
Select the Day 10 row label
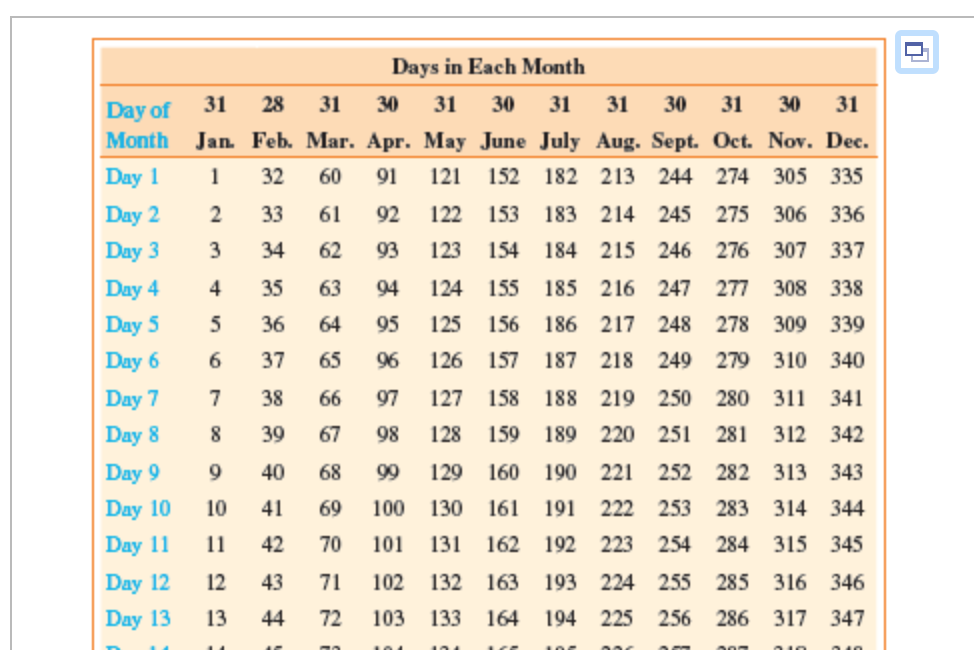[x=136, y=509]
